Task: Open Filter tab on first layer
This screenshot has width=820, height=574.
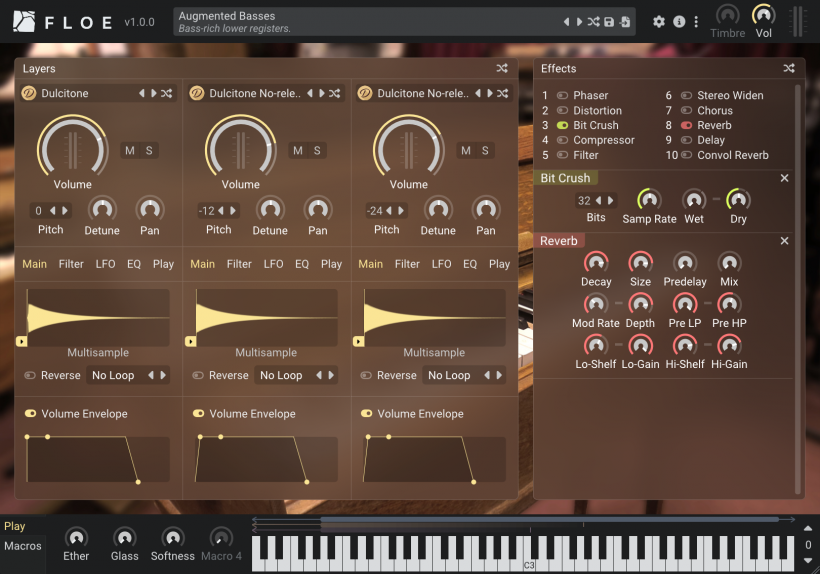Action: [x=71, y=264]
